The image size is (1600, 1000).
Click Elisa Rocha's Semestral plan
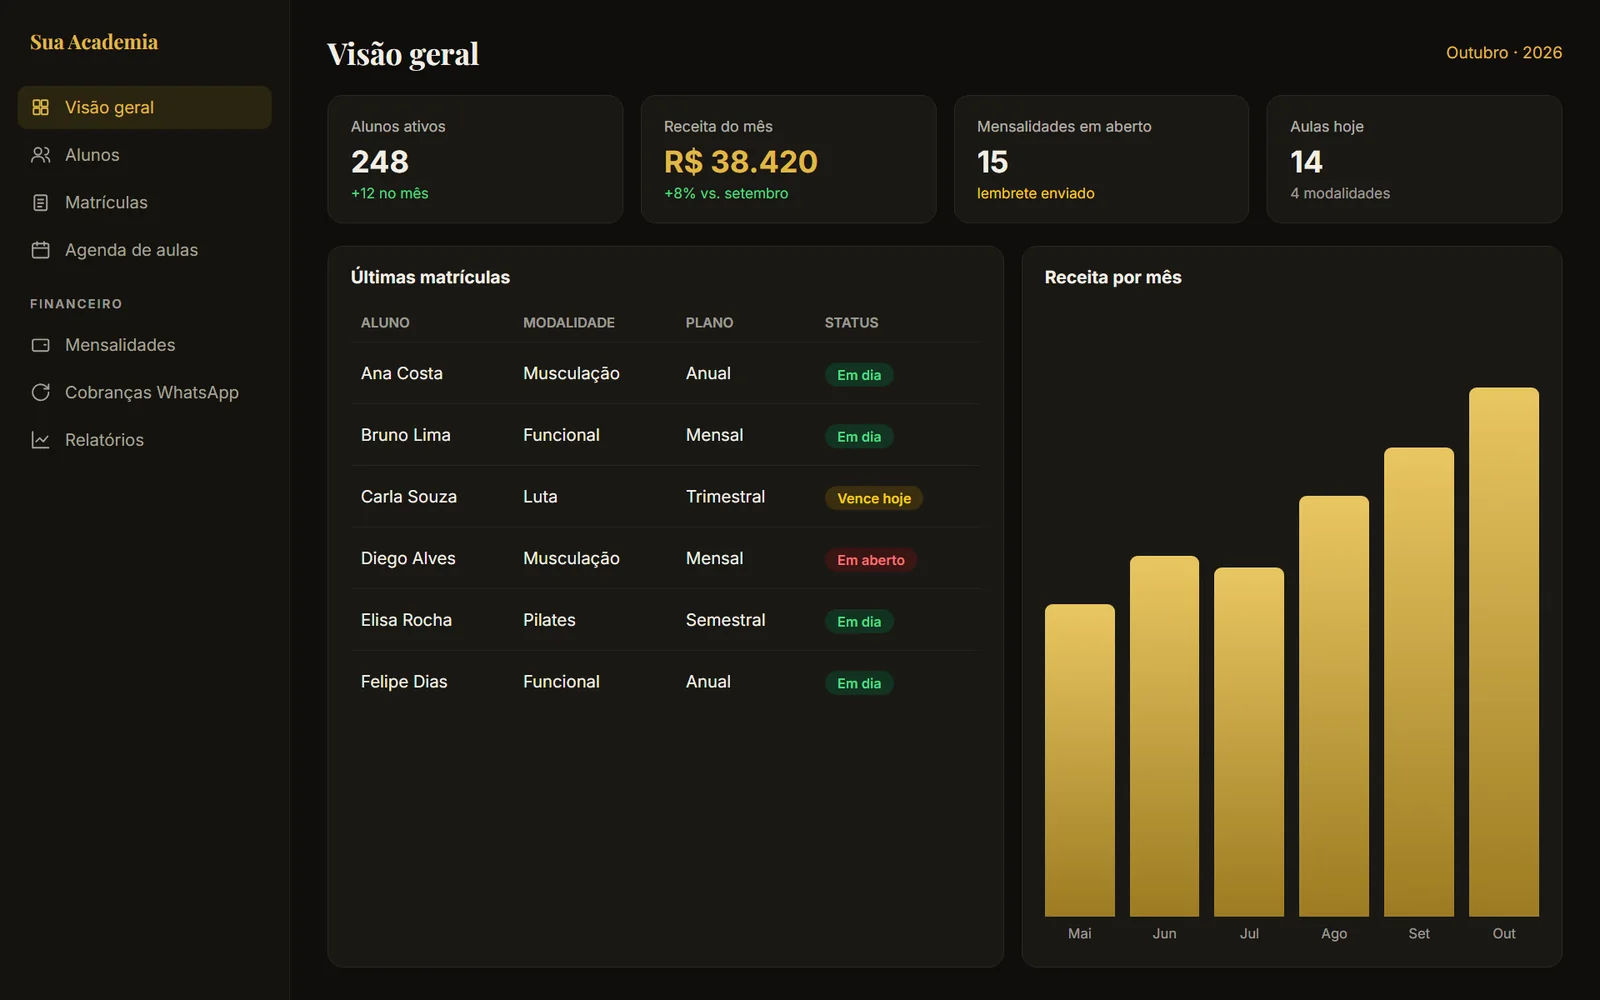[725, 620]
